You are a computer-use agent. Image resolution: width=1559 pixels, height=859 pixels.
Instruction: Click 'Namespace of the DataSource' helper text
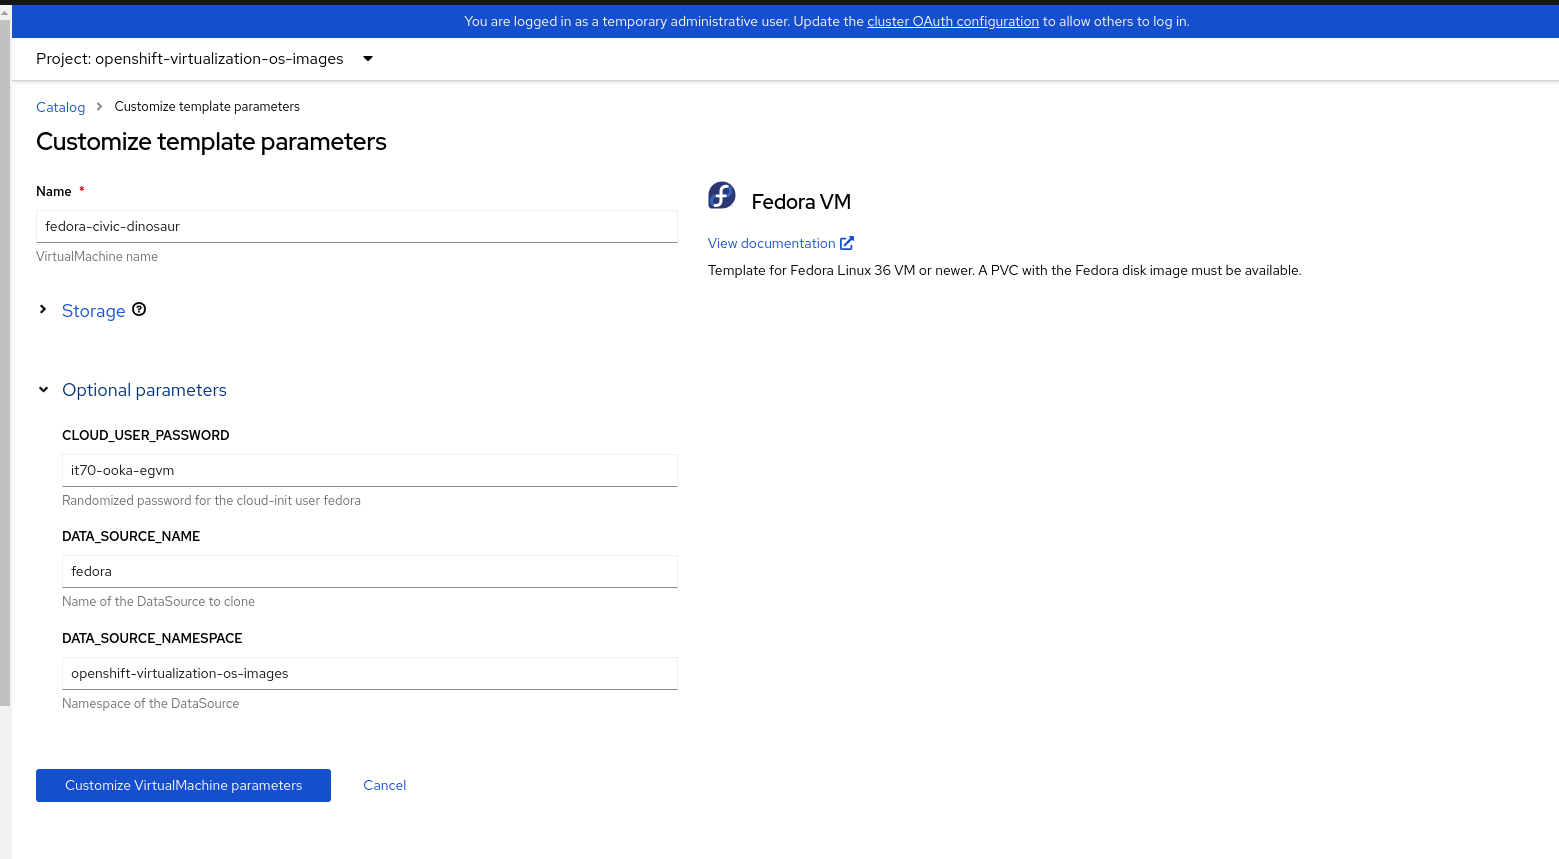[x=150, y=704]
